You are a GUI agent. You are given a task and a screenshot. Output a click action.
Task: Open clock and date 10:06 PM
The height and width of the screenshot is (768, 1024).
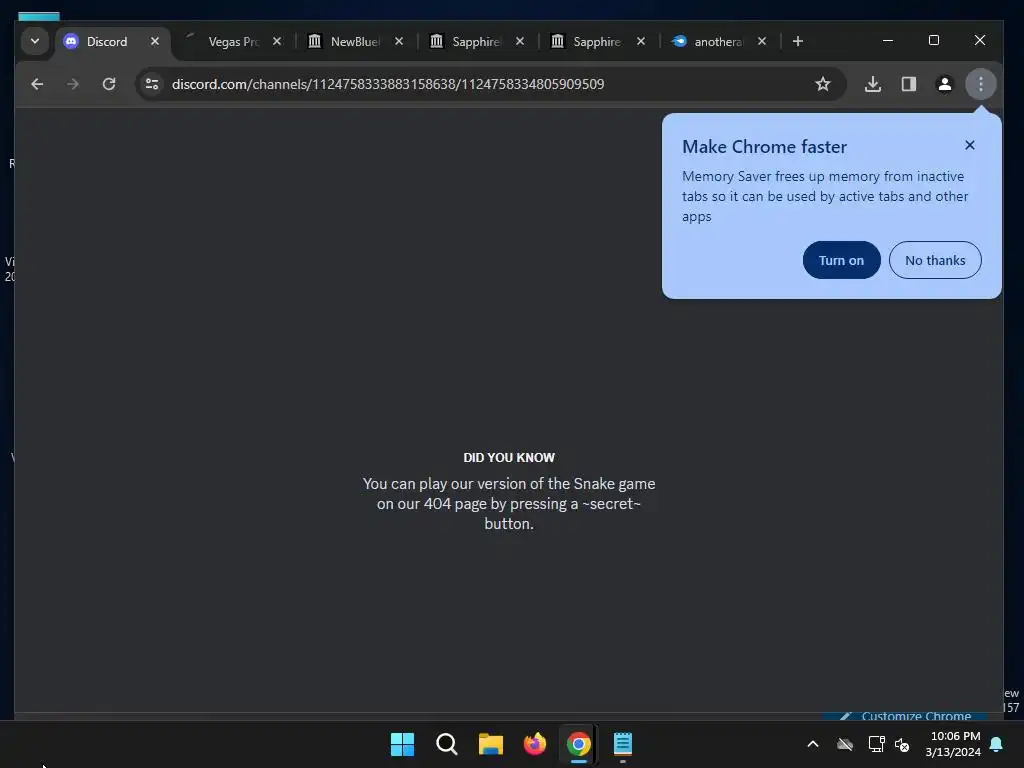953,744
